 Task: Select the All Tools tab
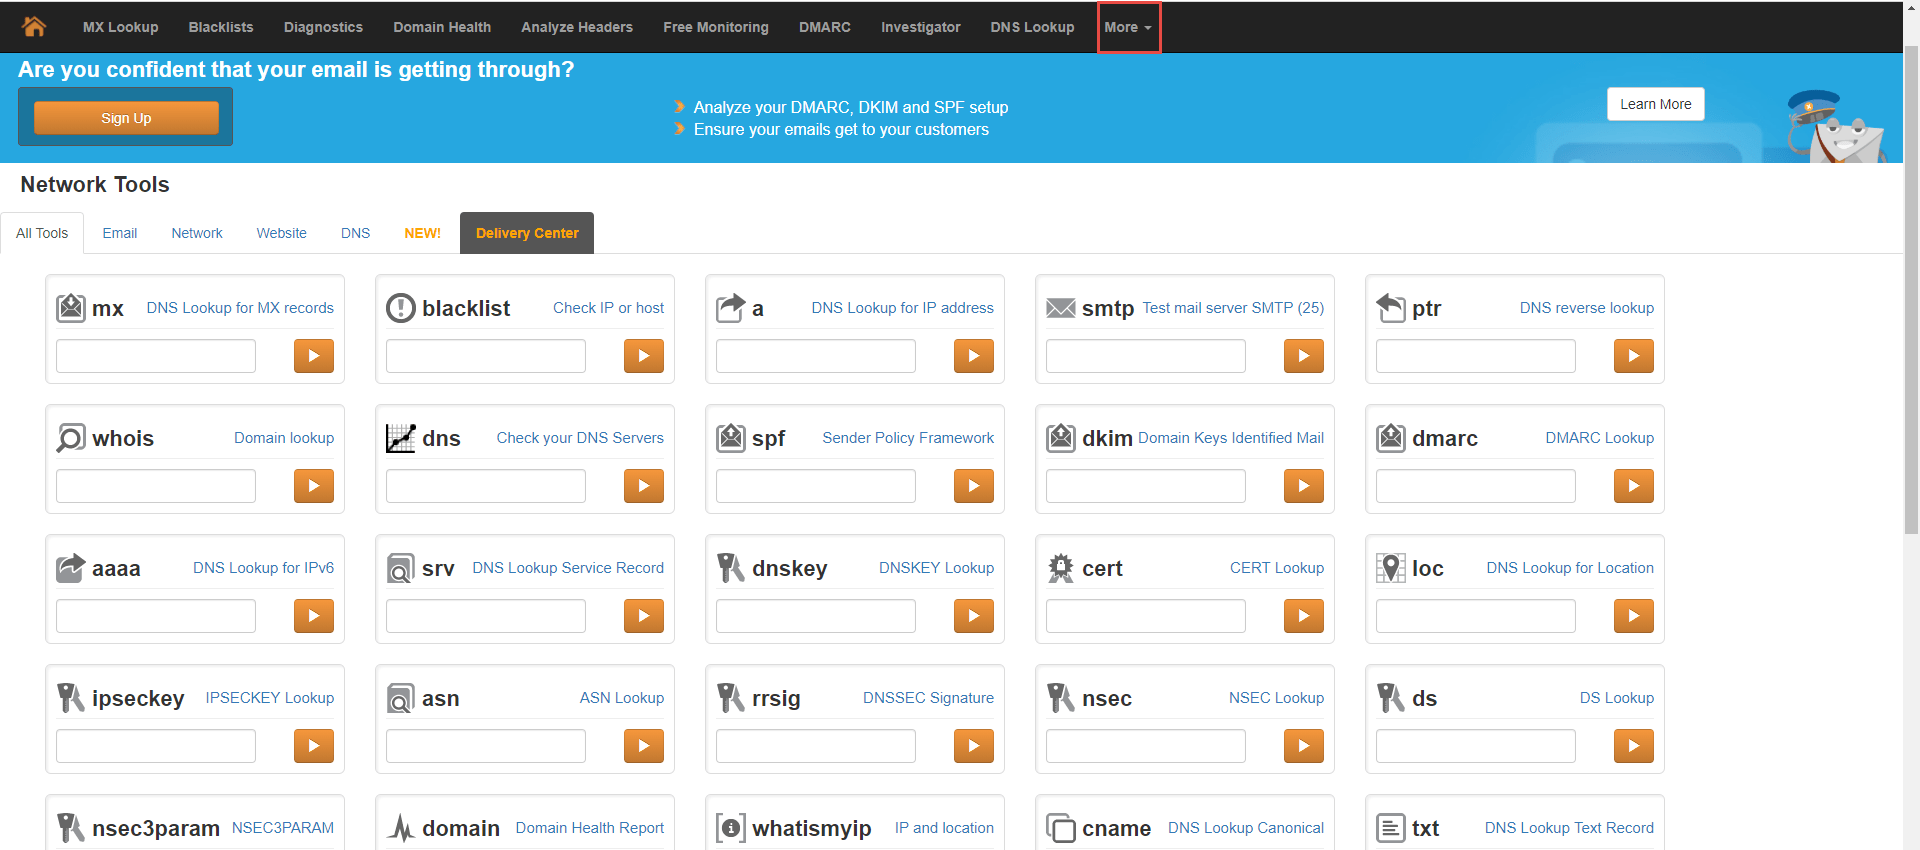[42, 233]
